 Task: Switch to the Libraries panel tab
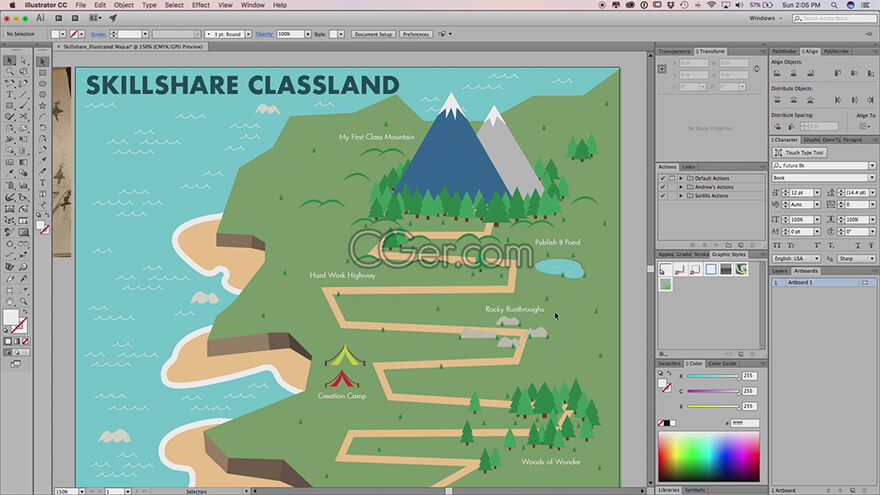point(669,490)
